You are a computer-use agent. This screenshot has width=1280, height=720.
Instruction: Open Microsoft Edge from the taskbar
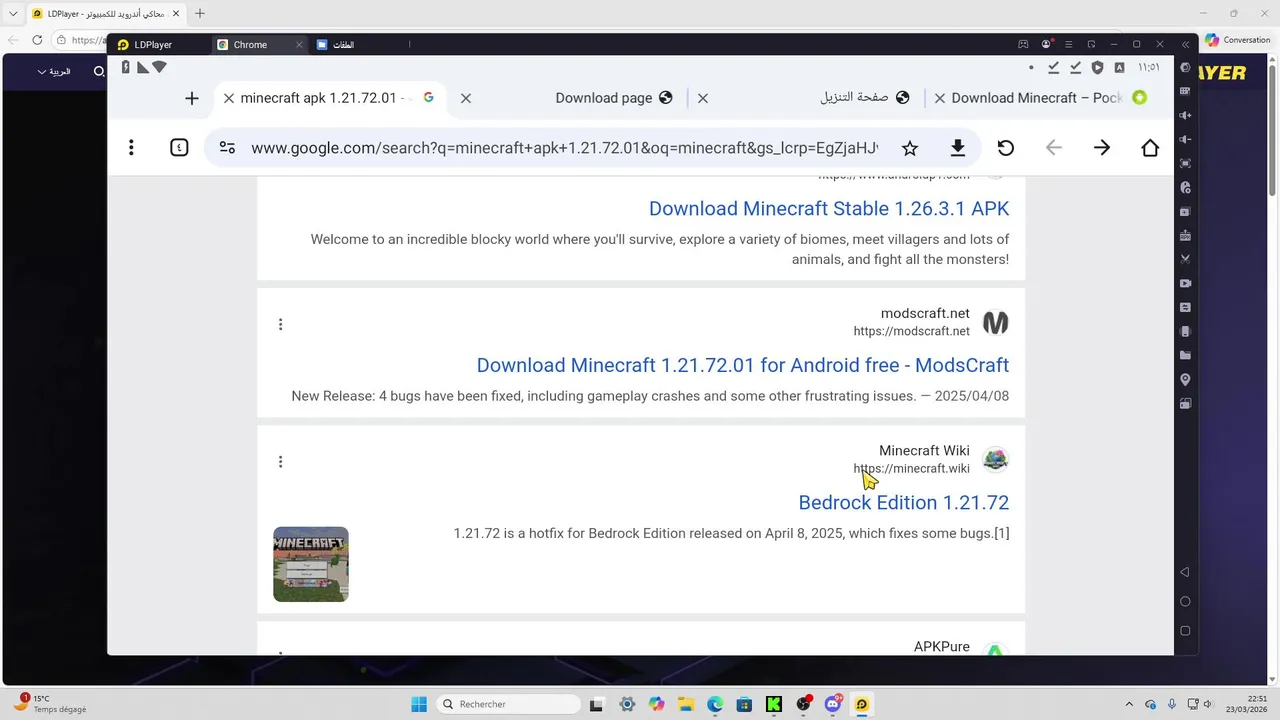tap(715, 704)
